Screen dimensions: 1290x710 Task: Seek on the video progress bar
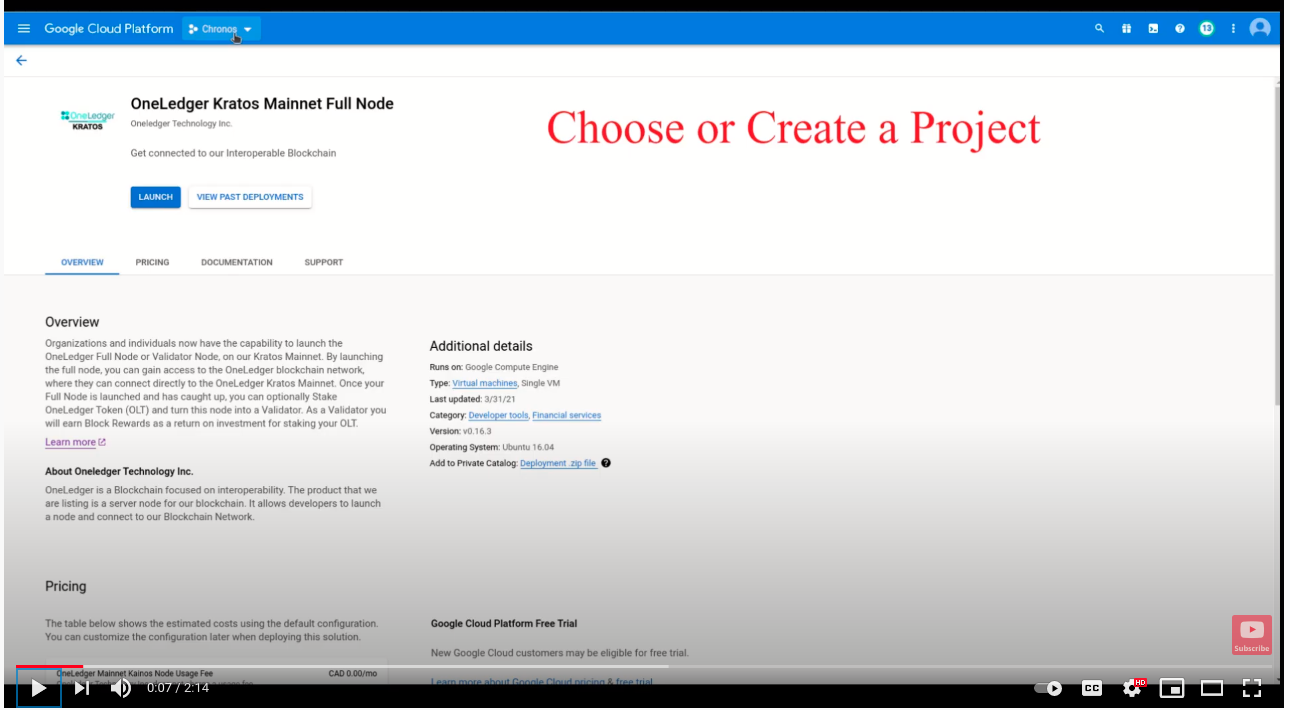pos(644,666)
